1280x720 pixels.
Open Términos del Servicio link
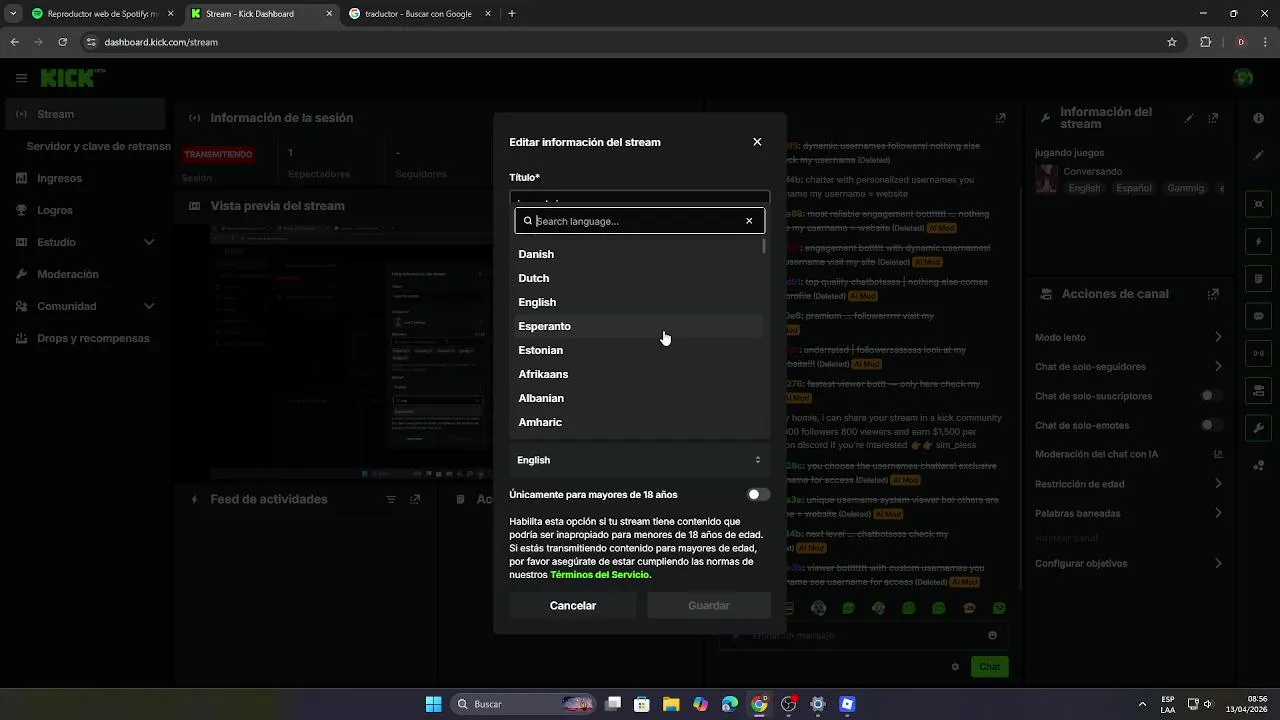click(x=601, y=575)
